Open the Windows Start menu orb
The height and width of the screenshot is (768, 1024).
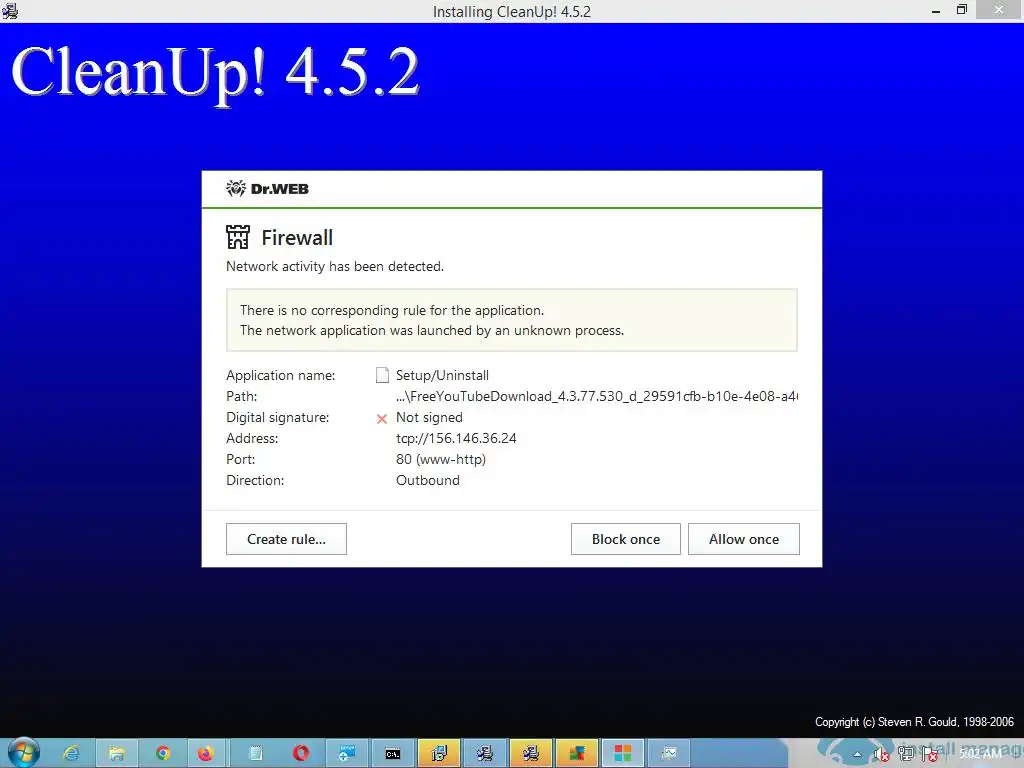pos(24,753)
